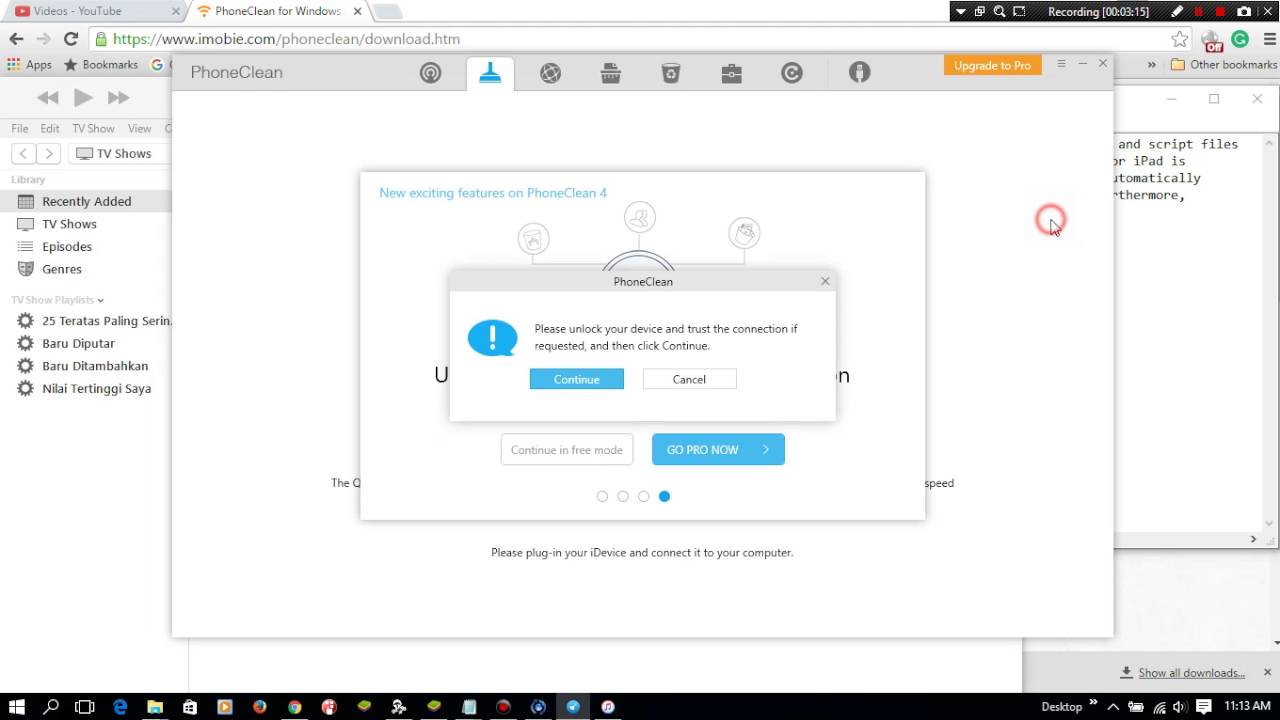Reload the imobie page
Screen dimensions: 1280x720
click(70, 39)
